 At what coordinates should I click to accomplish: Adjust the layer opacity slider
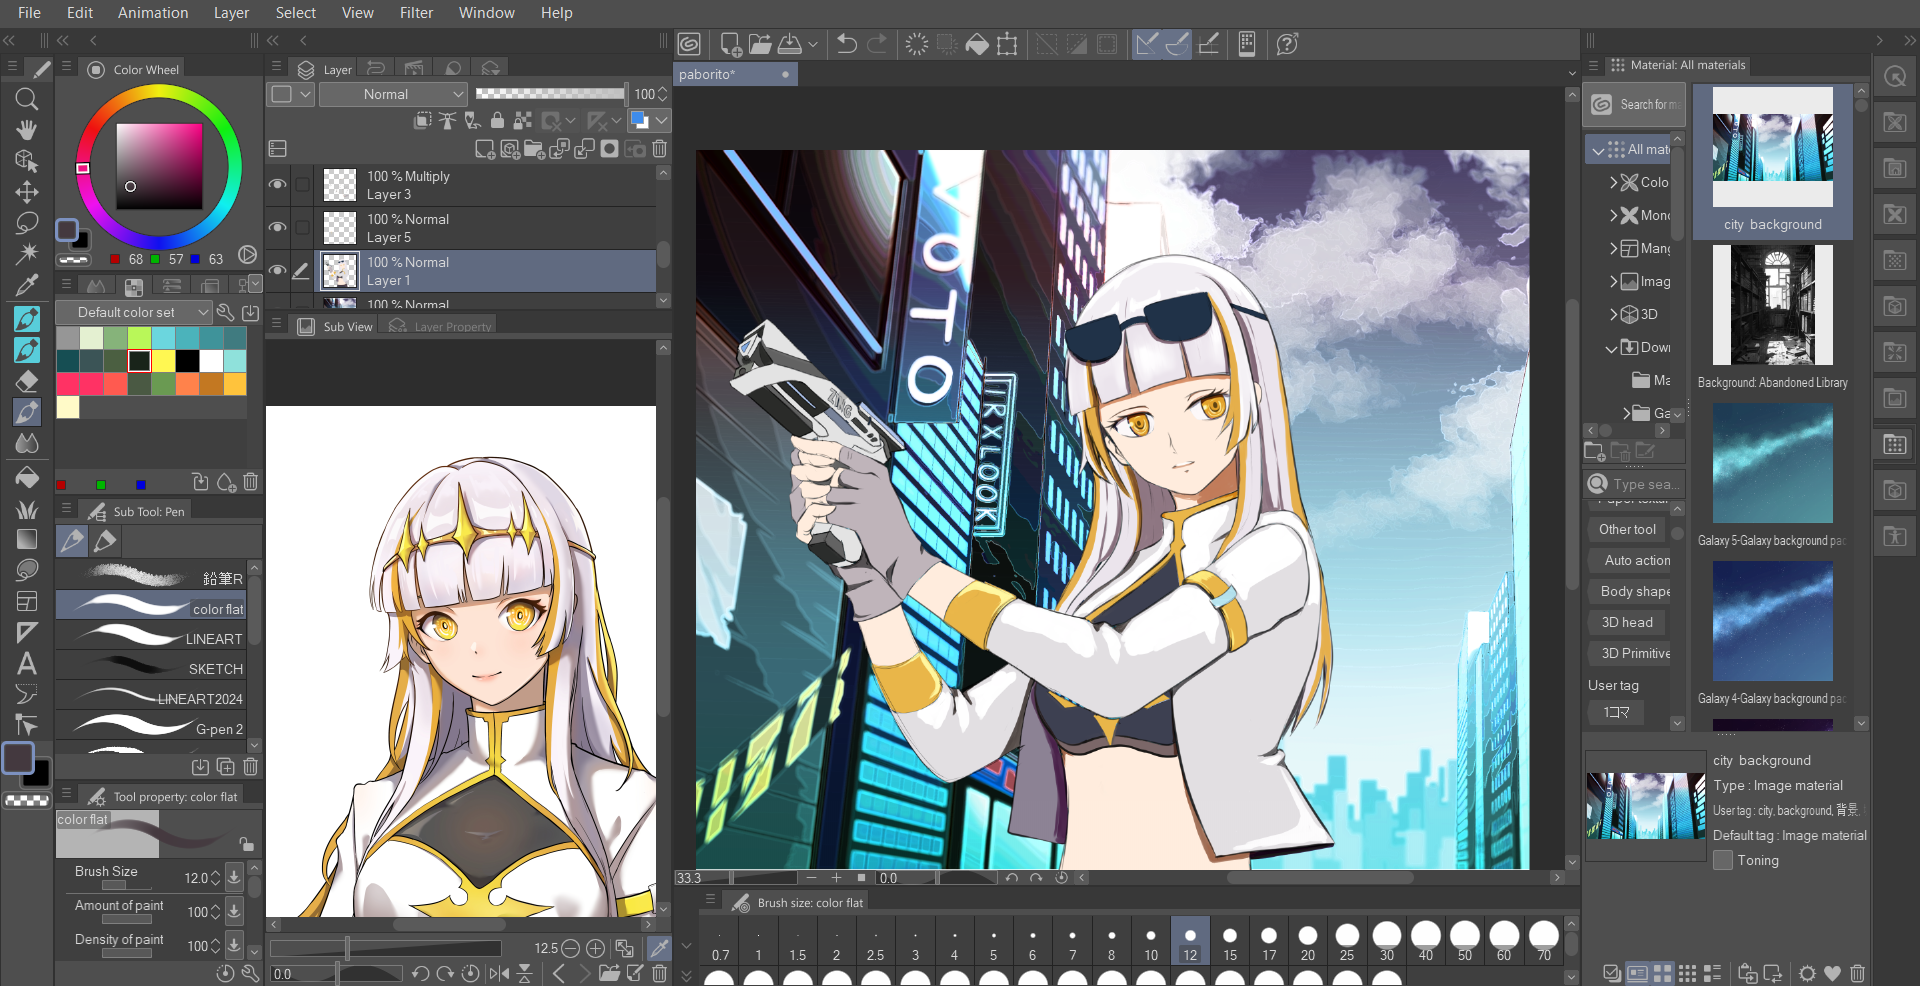(x=549, y=94)
